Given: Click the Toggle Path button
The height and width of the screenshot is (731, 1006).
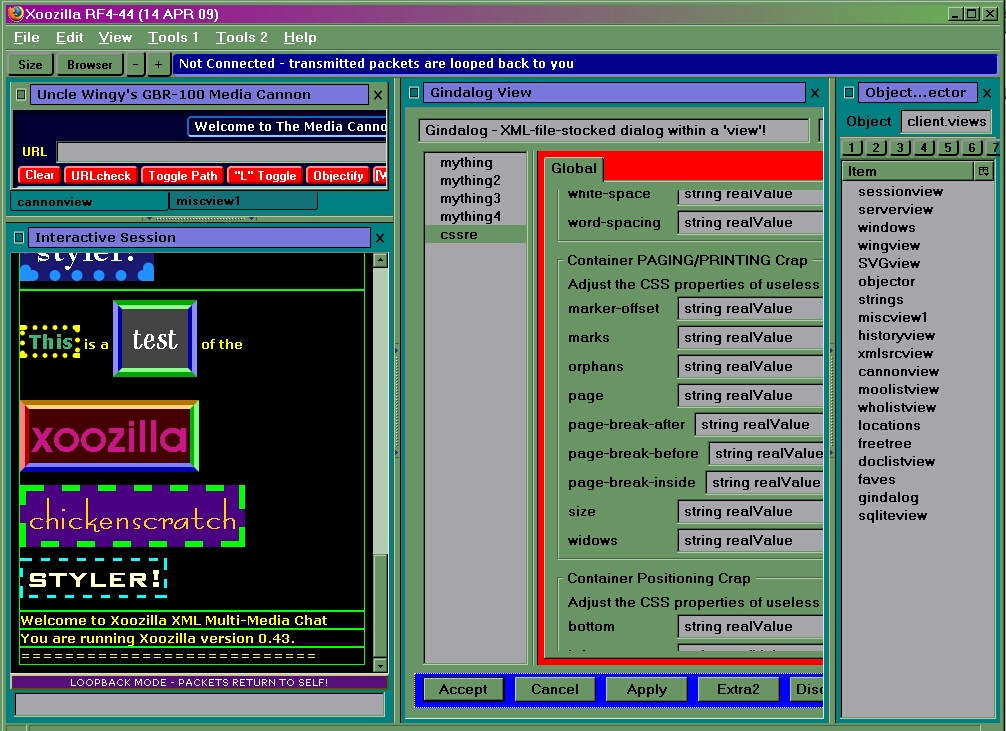Looking at the screenshot, I should coord(183,175).
